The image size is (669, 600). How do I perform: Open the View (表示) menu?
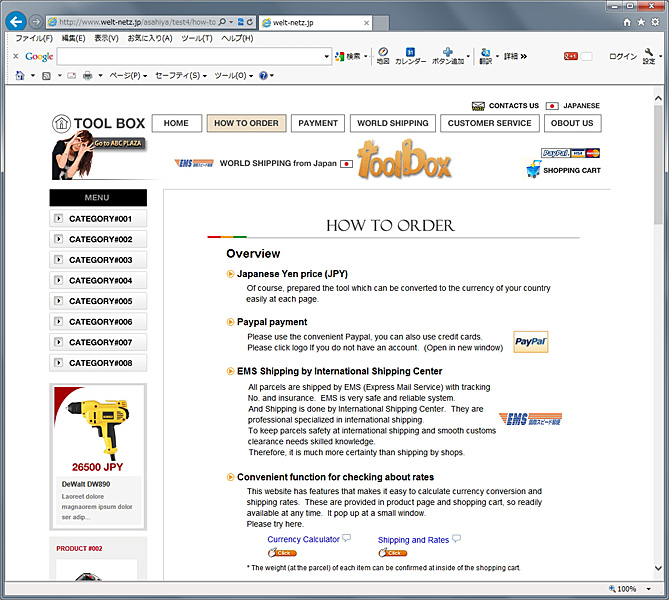106,38
